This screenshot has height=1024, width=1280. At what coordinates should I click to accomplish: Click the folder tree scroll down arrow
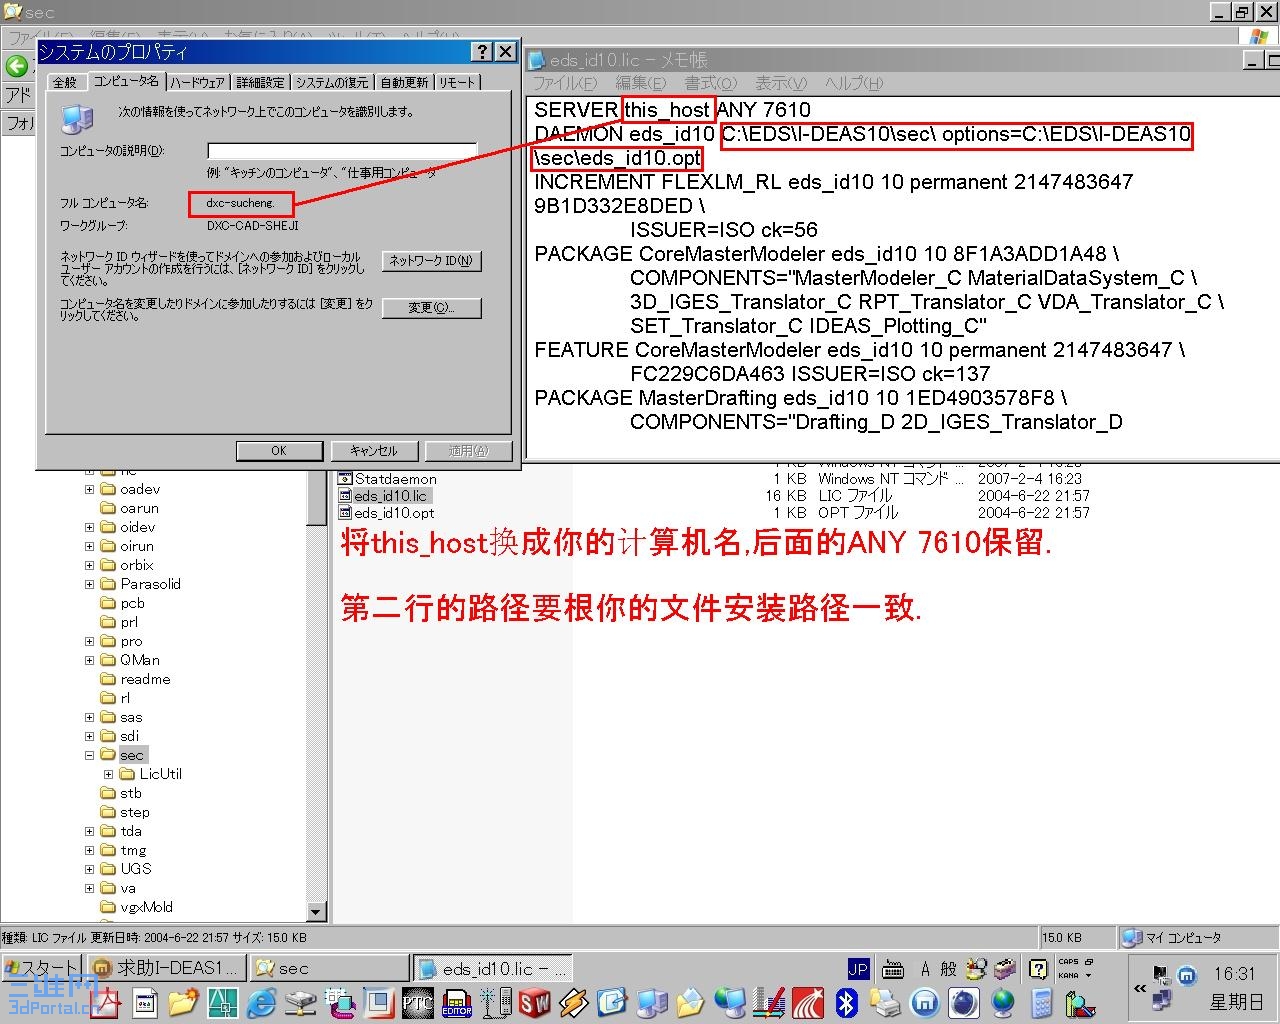pos(317,912)
